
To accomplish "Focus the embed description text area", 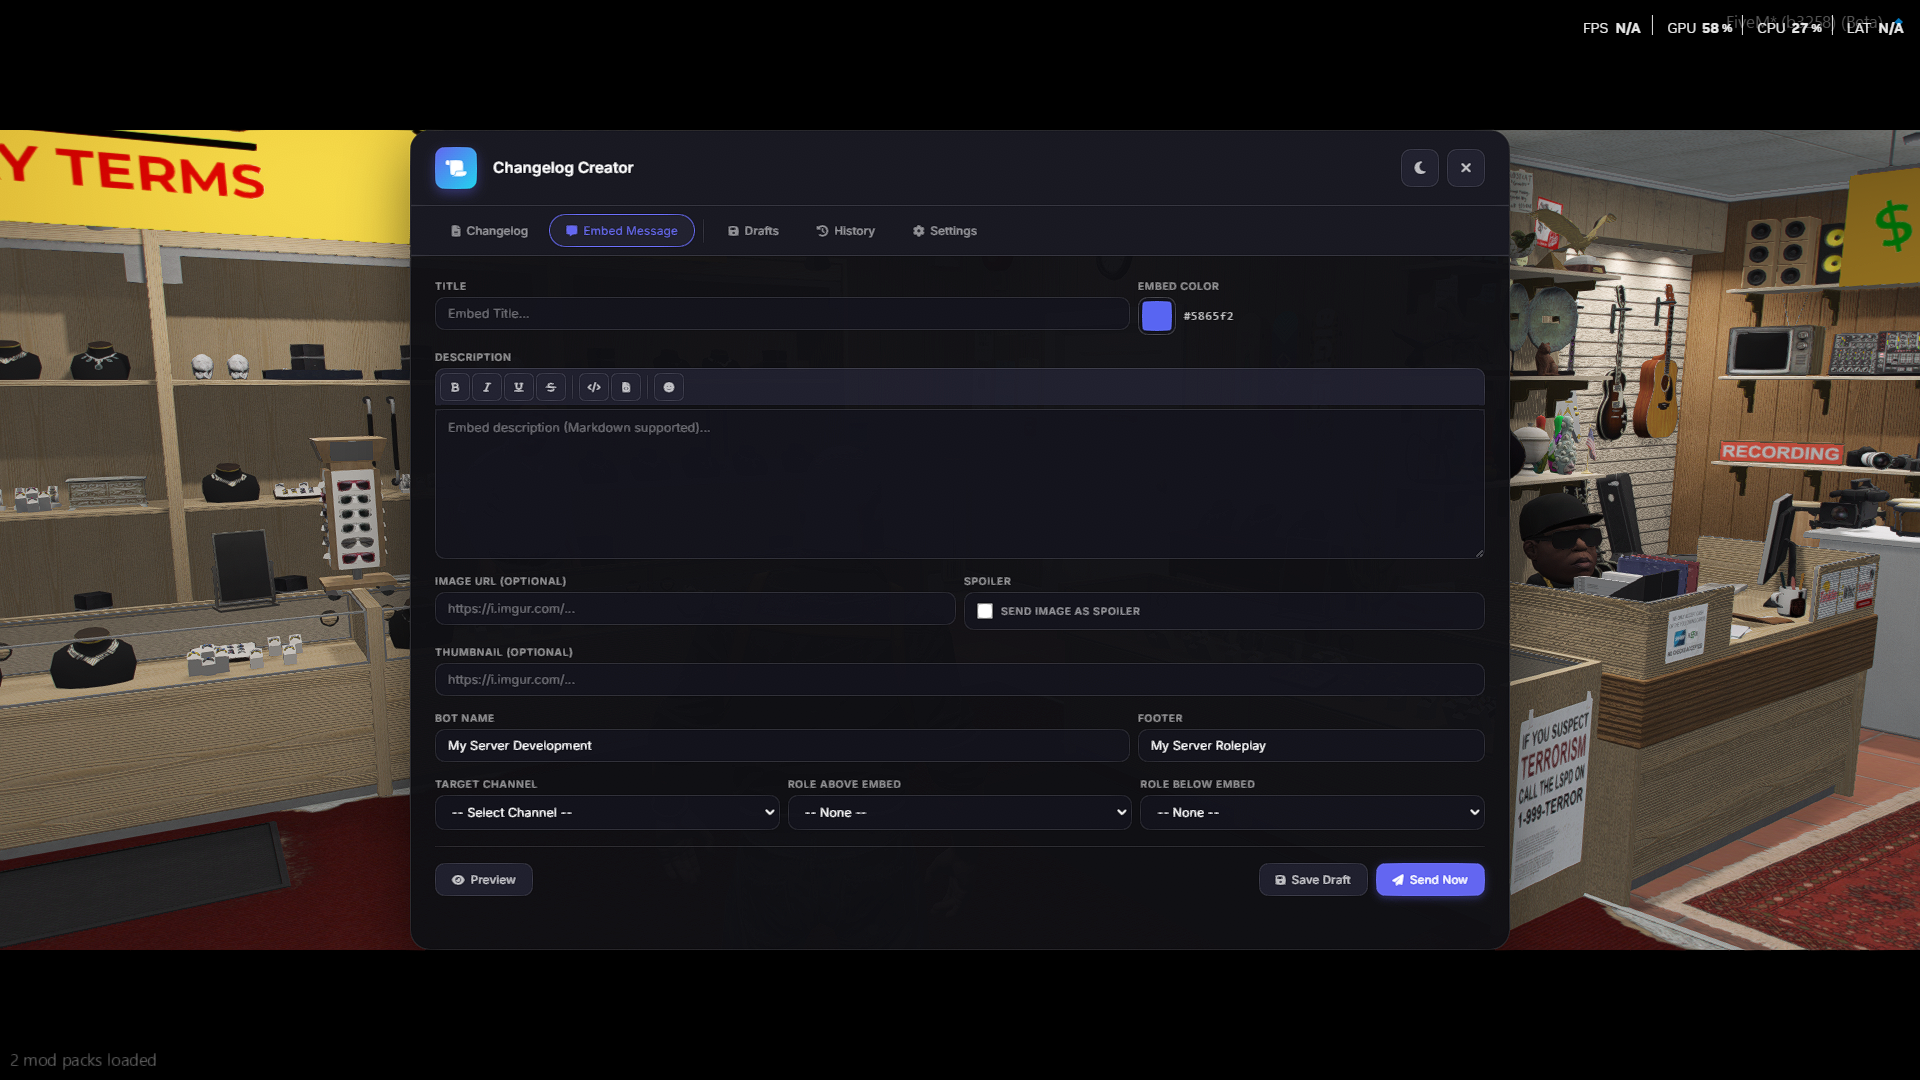I will coord(960,484).
